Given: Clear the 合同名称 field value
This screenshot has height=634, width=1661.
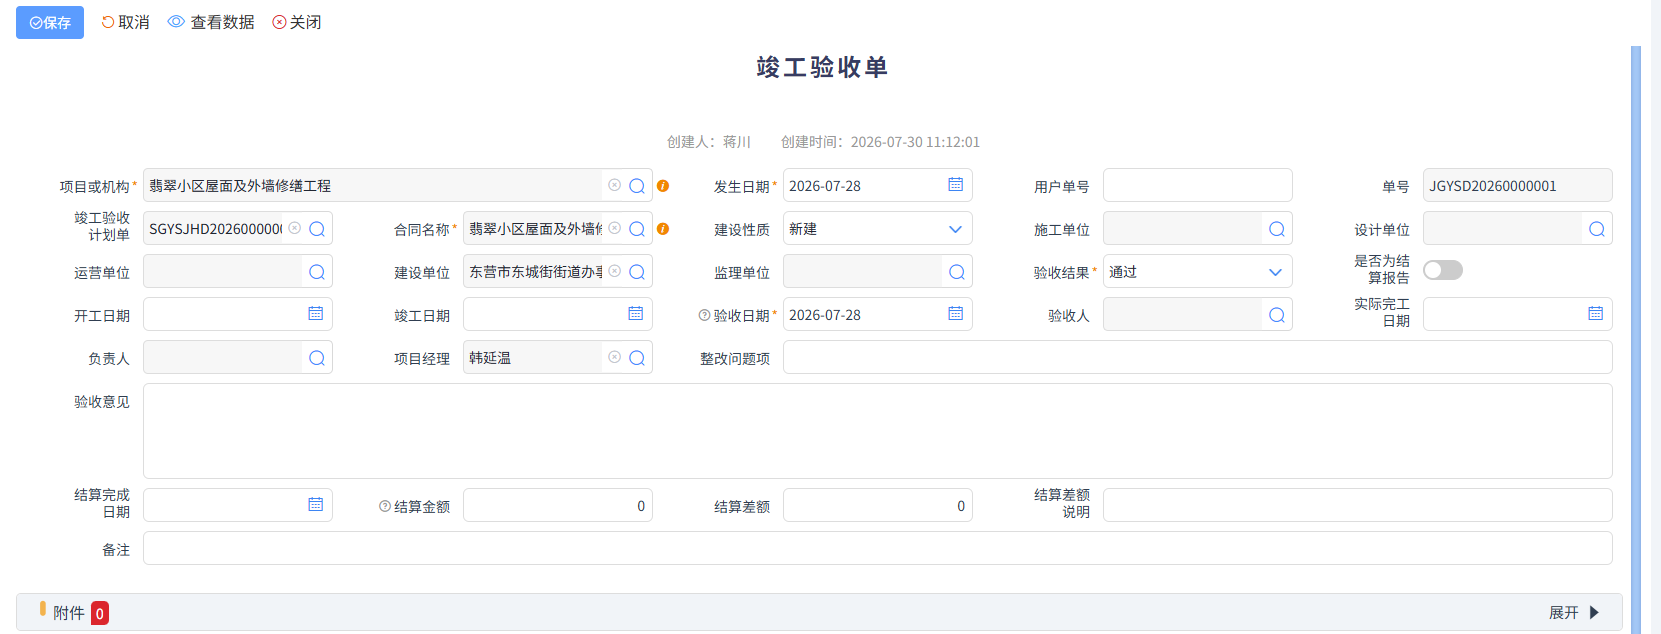Looking at the screenshot, I should point(614,228).
